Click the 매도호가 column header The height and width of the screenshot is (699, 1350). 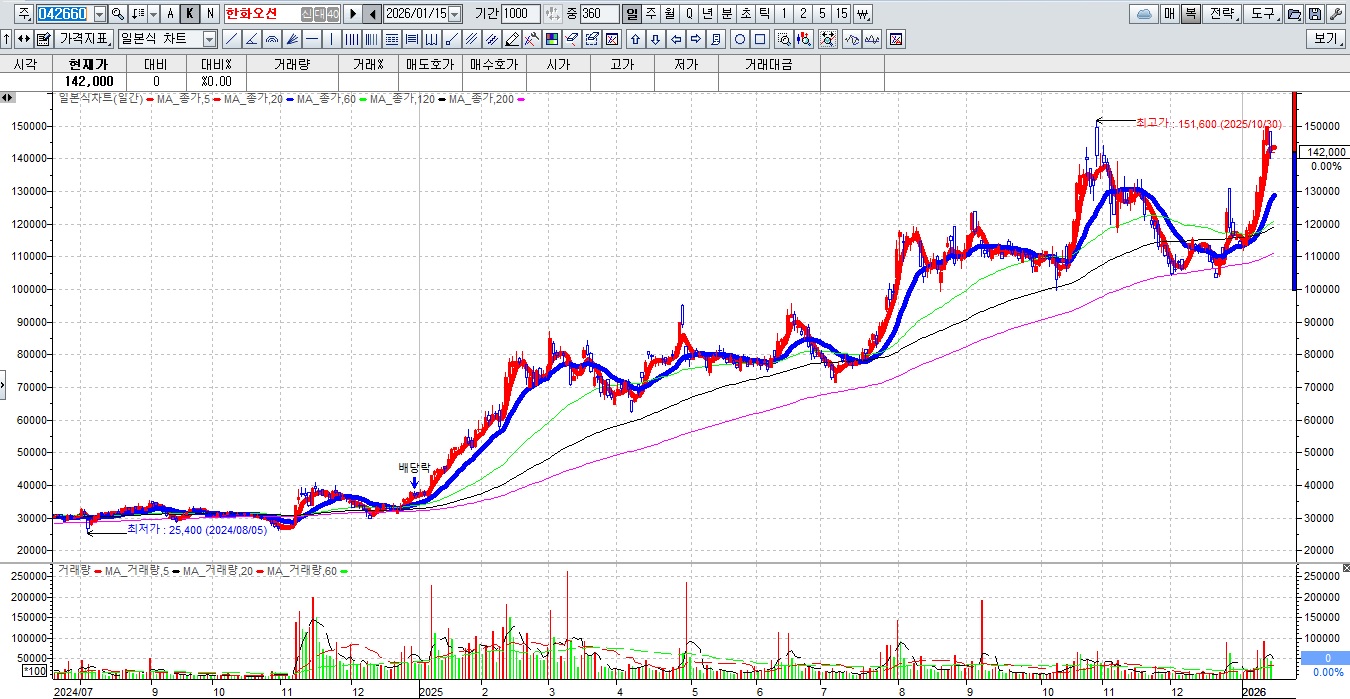coord(430,64)
